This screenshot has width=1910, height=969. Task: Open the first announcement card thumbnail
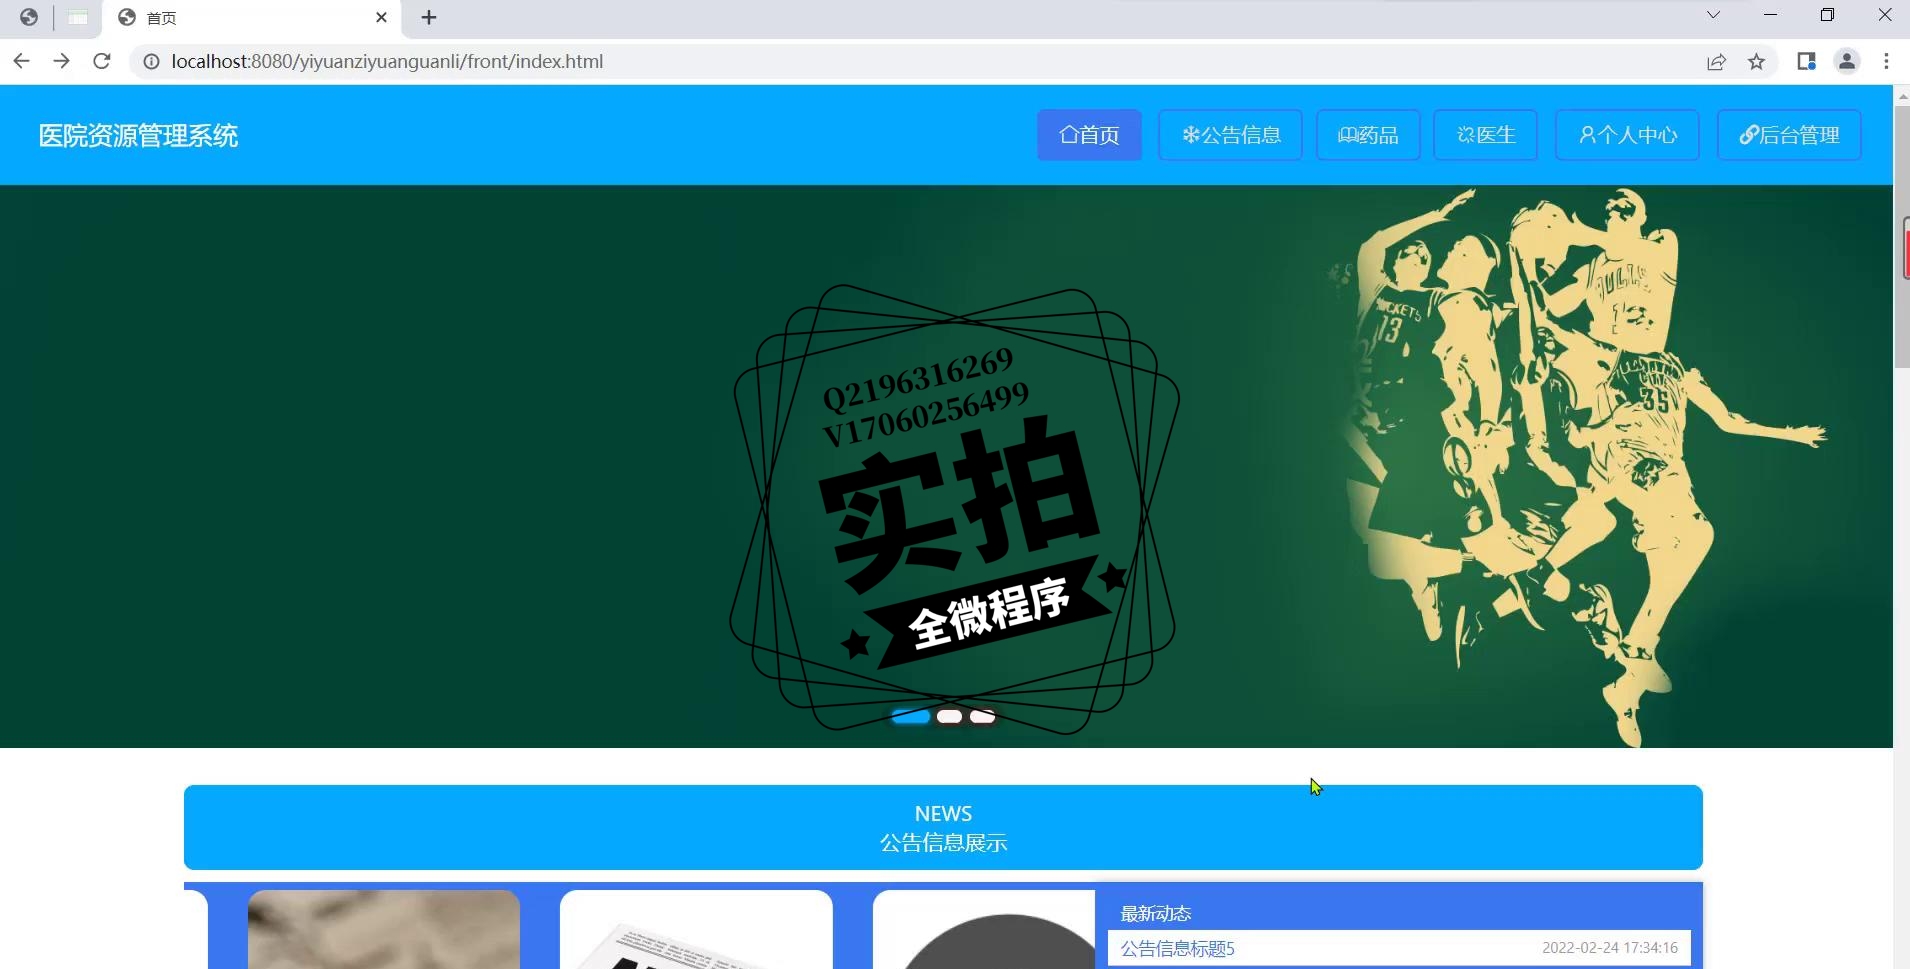coord(384,929)
